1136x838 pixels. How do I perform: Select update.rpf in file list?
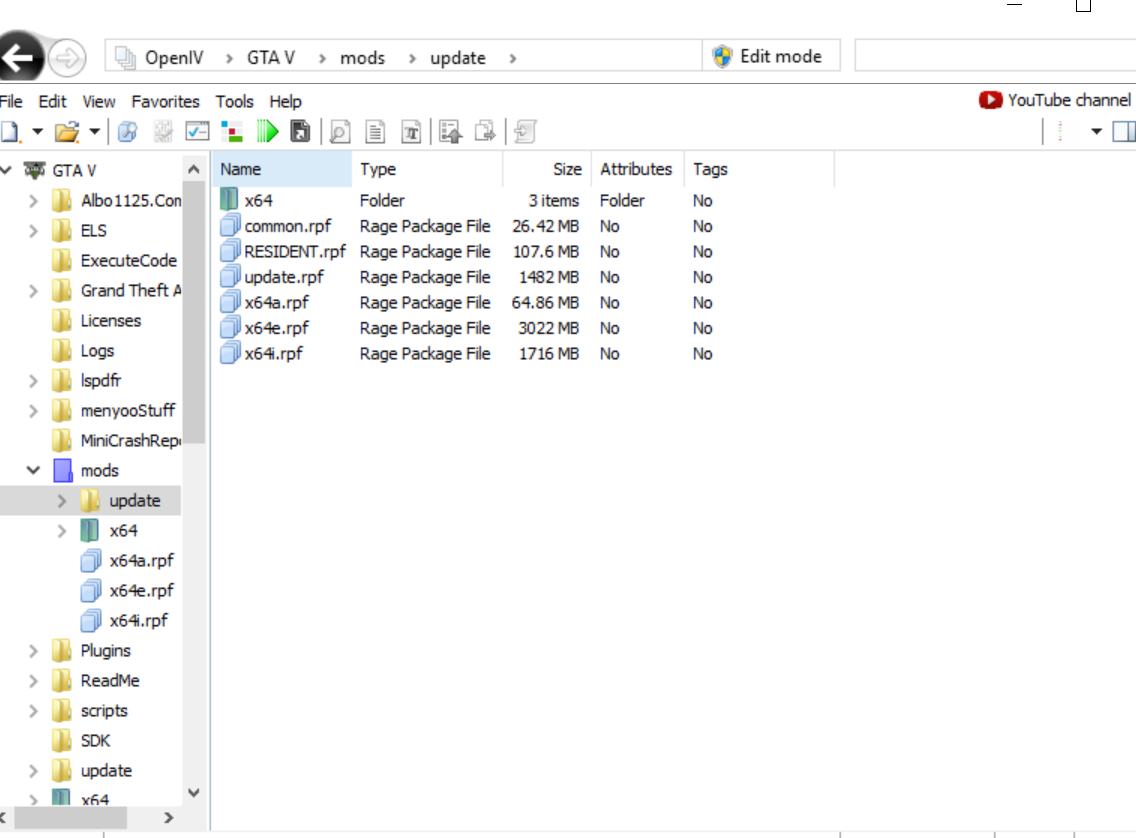283,277
